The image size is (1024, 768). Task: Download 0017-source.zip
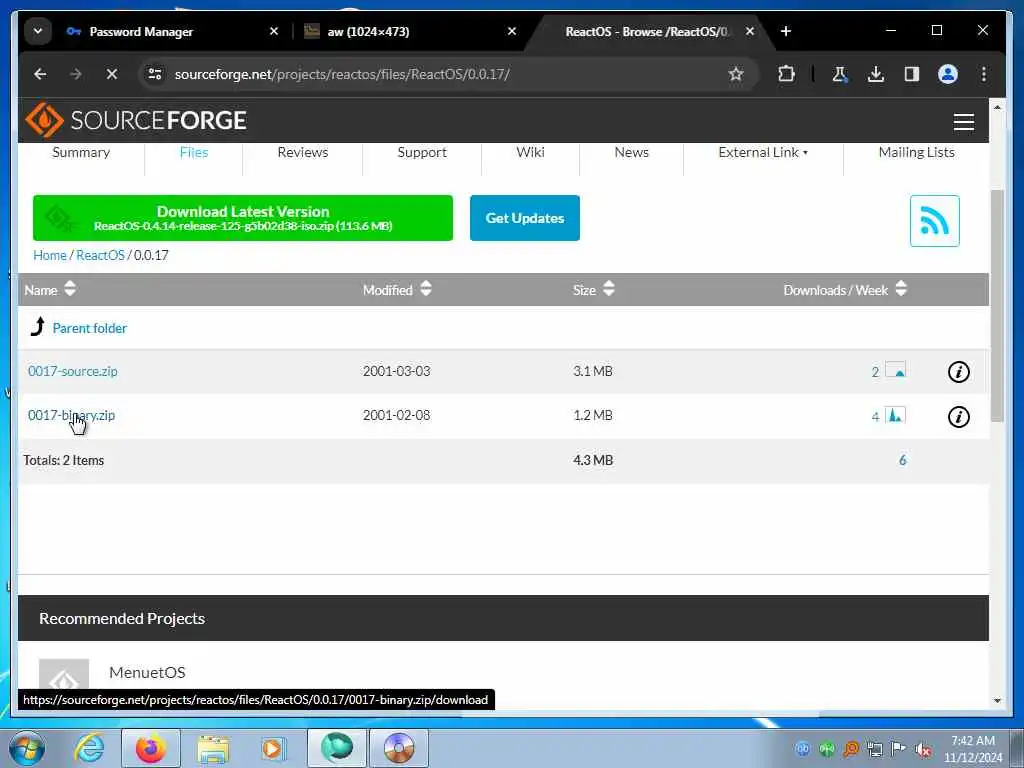pyautogui.click(x=72, y=371)
